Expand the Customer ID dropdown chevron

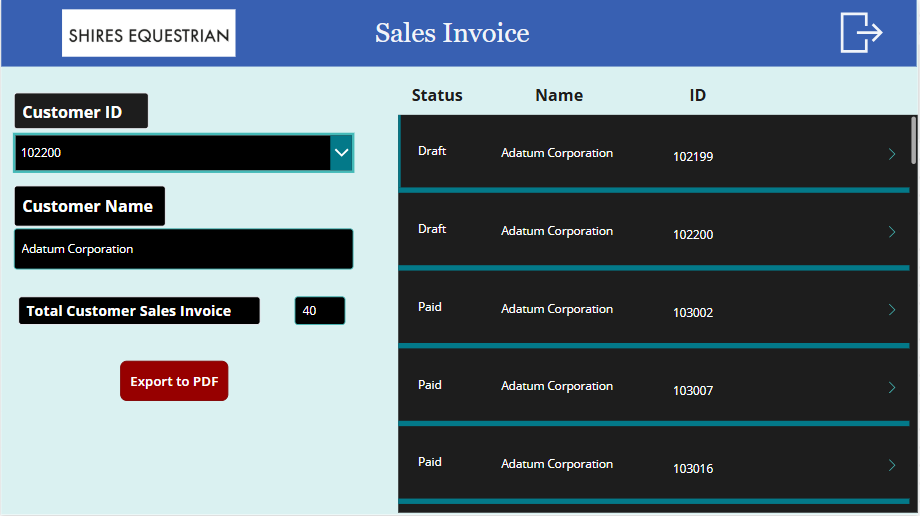pos(341,153)
